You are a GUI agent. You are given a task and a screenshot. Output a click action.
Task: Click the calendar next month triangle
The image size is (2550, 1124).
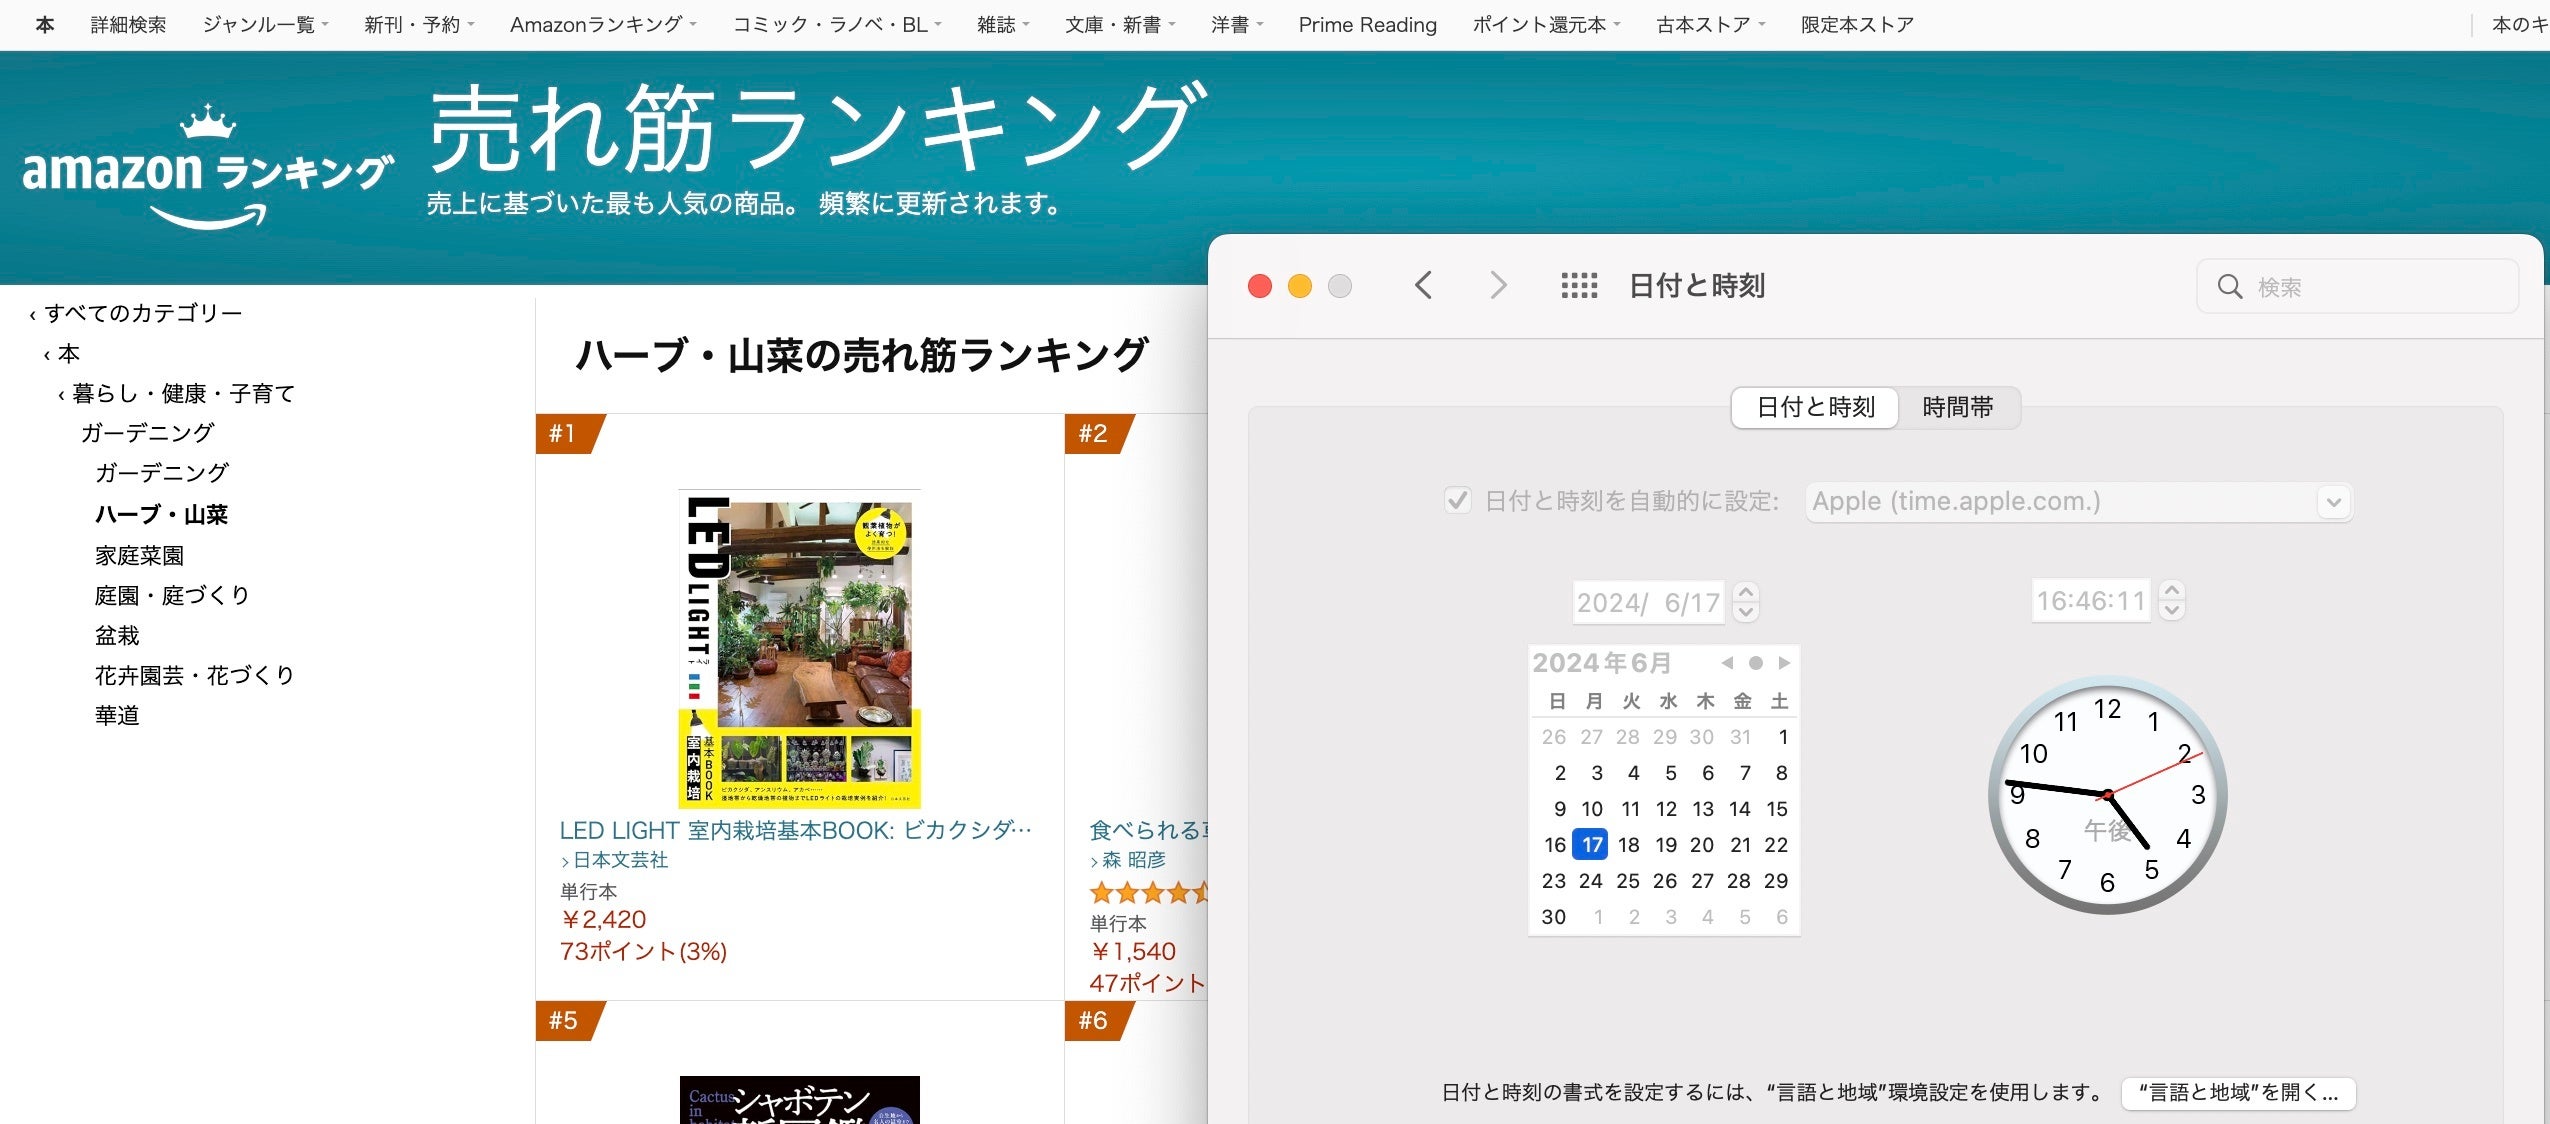[x=1784, y=663]
